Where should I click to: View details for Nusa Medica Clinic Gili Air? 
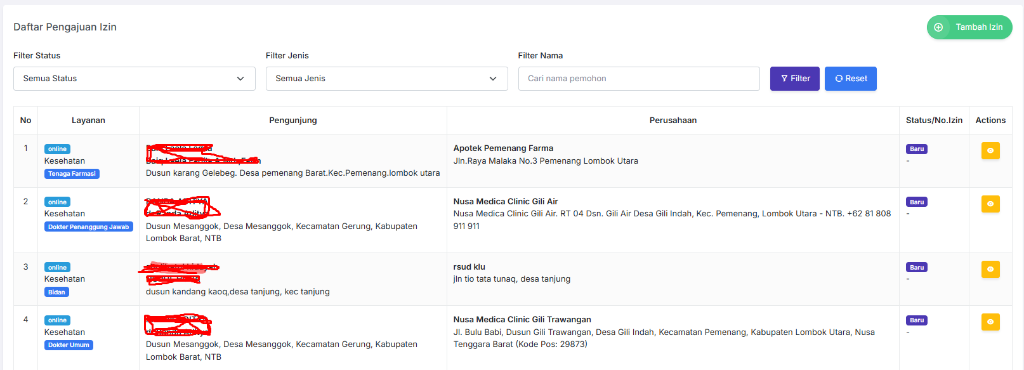pyautogui.click(x=990, y=204)
